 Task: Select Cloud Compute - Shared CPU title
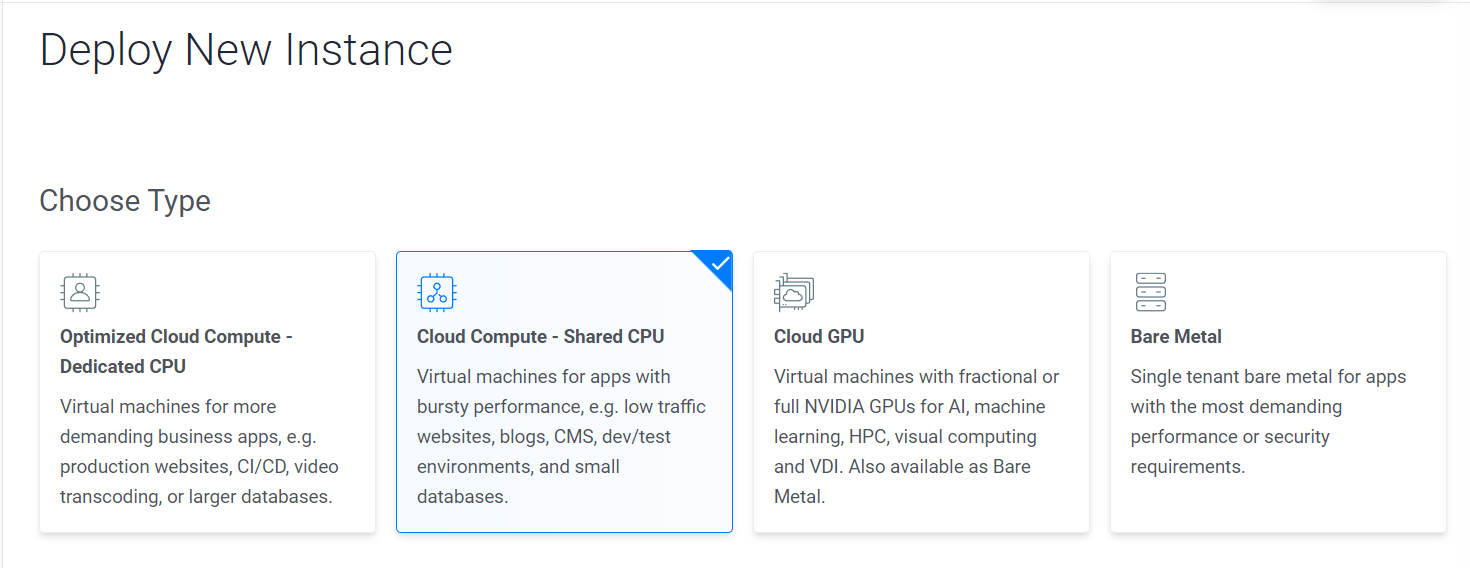click(540, 337)
